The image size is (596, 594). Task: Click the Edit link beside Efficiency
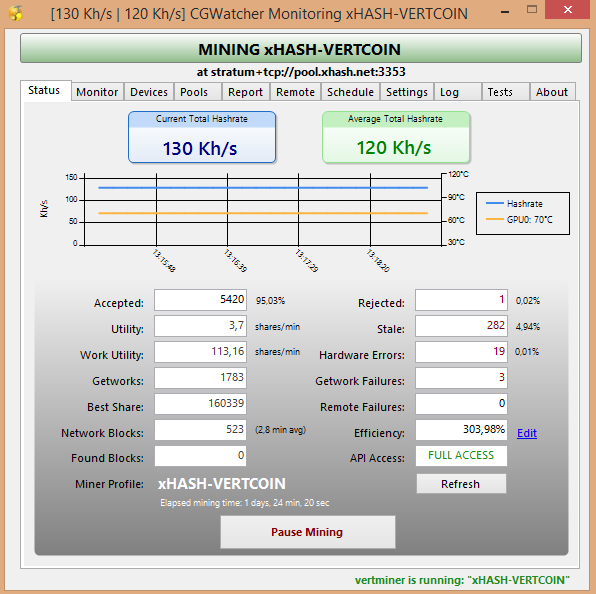pyautogui.click(x=527, y=433)
